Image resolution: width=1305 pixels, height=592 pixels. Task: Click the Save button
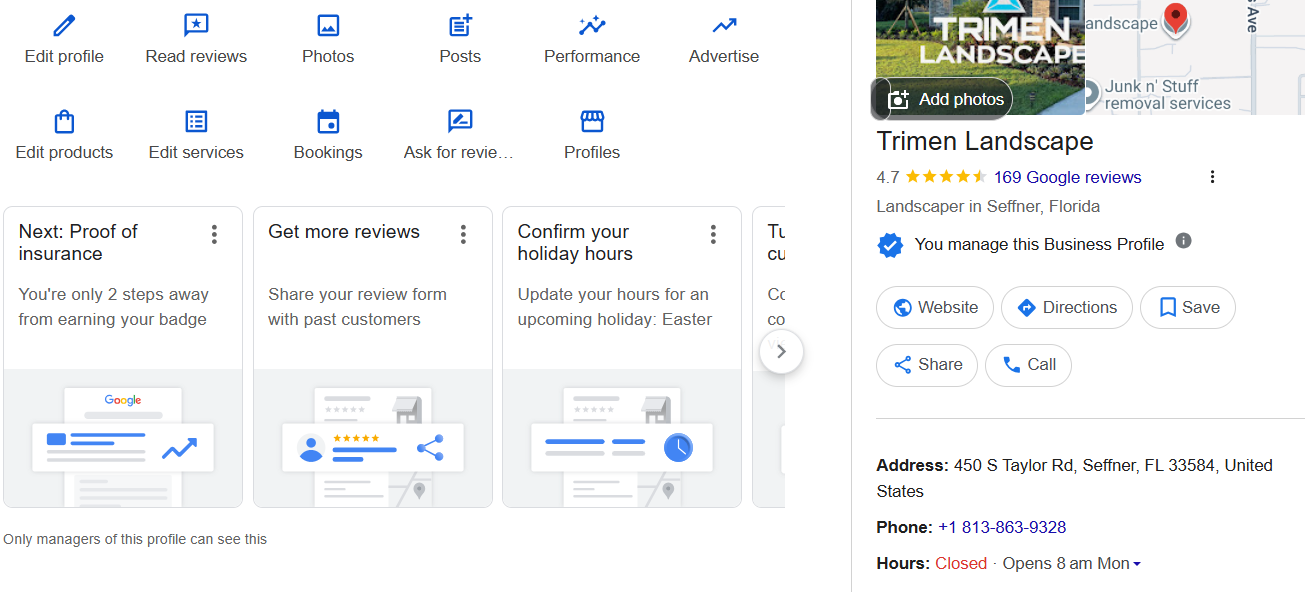click(1188, 308)
